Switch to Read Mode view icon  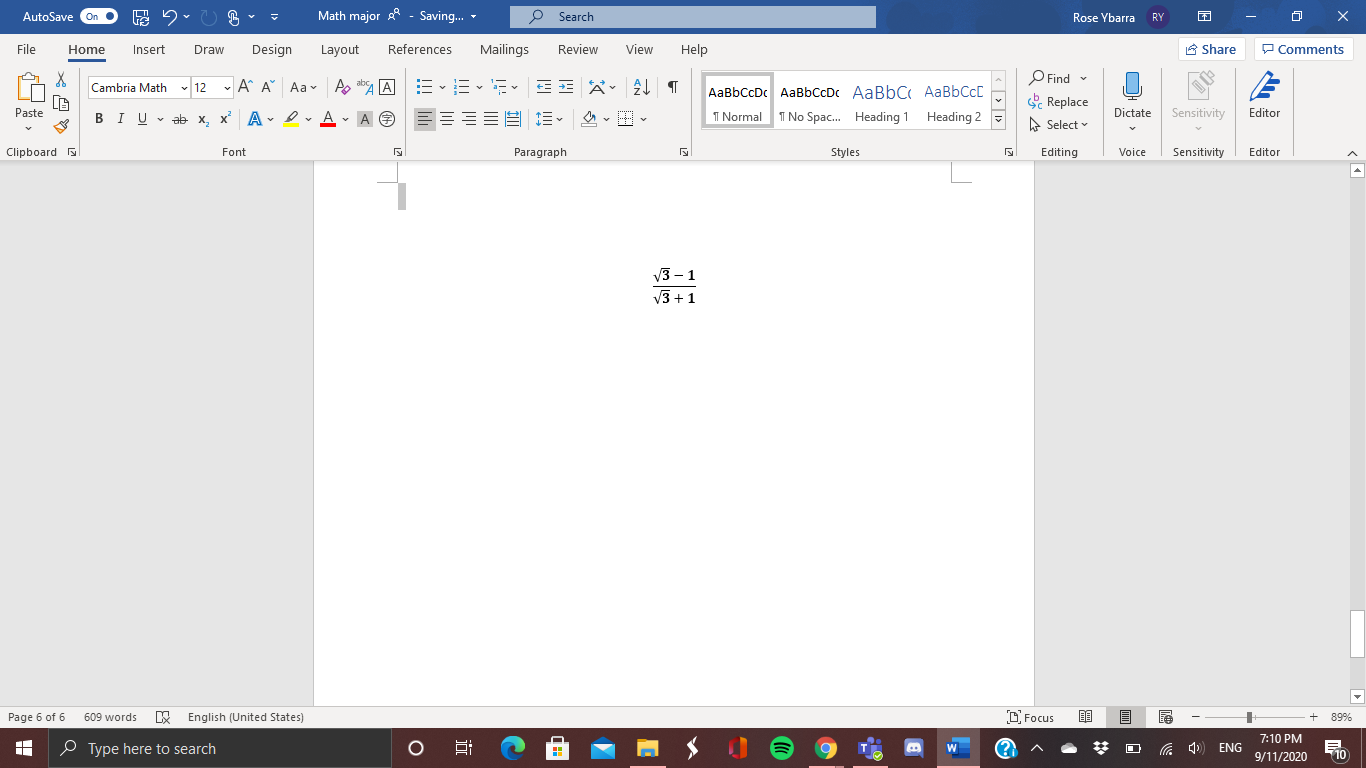click(x=1086, y=717)
